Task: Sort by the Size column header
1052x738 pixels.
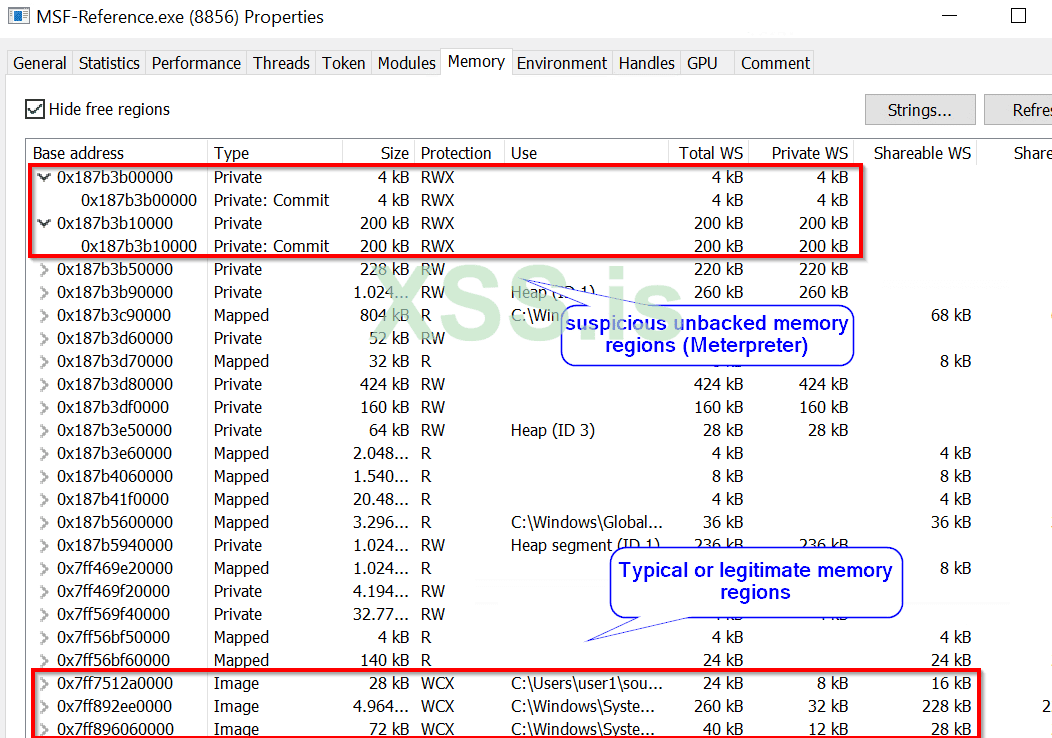Action: point(378,153)
